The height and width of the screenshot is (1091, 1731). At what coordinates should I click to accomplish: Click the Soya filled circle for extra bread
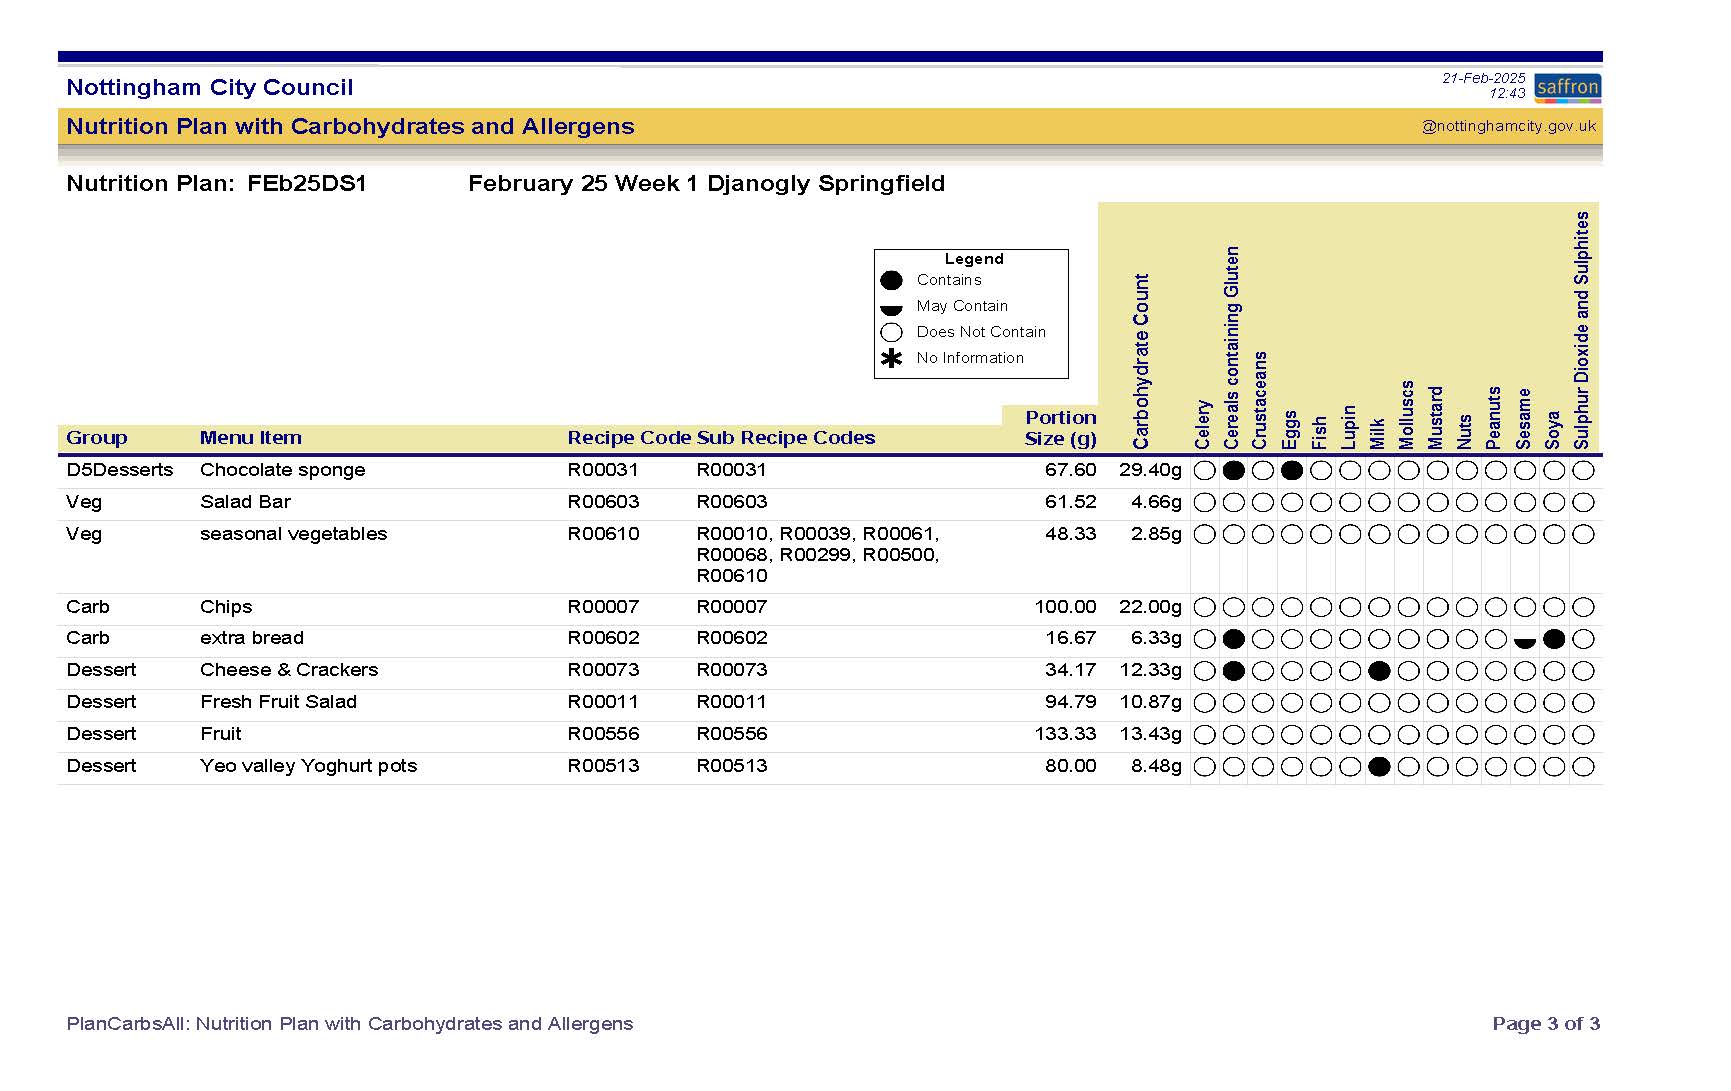pyautogui.click(x=1553, y=639)
